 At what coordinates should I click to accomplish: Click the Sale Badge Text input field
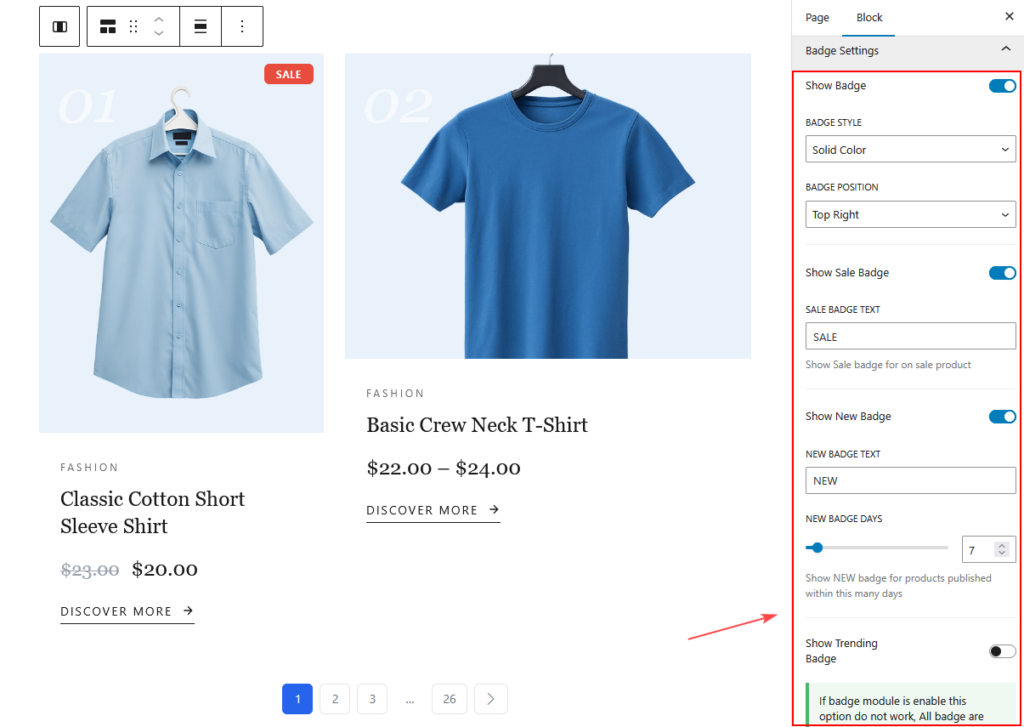pos(910,337)
